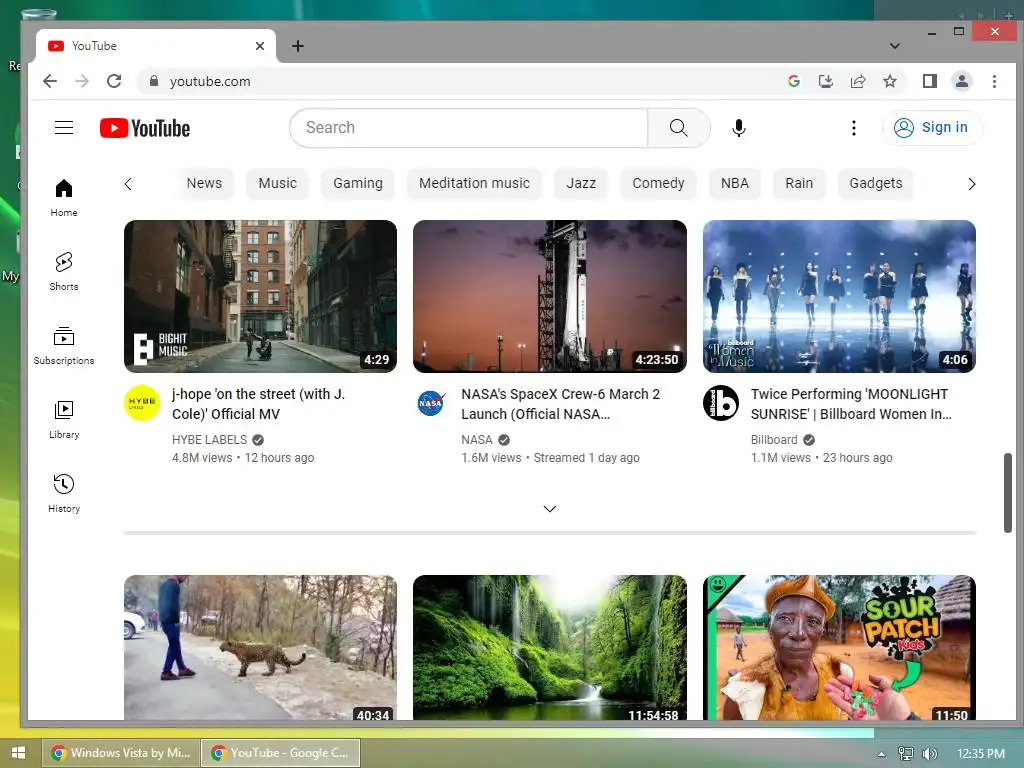Start voice search with microphone icon
Viewport: 1024px width, 768px height.
pyautogui.click(x=739, y=128)
